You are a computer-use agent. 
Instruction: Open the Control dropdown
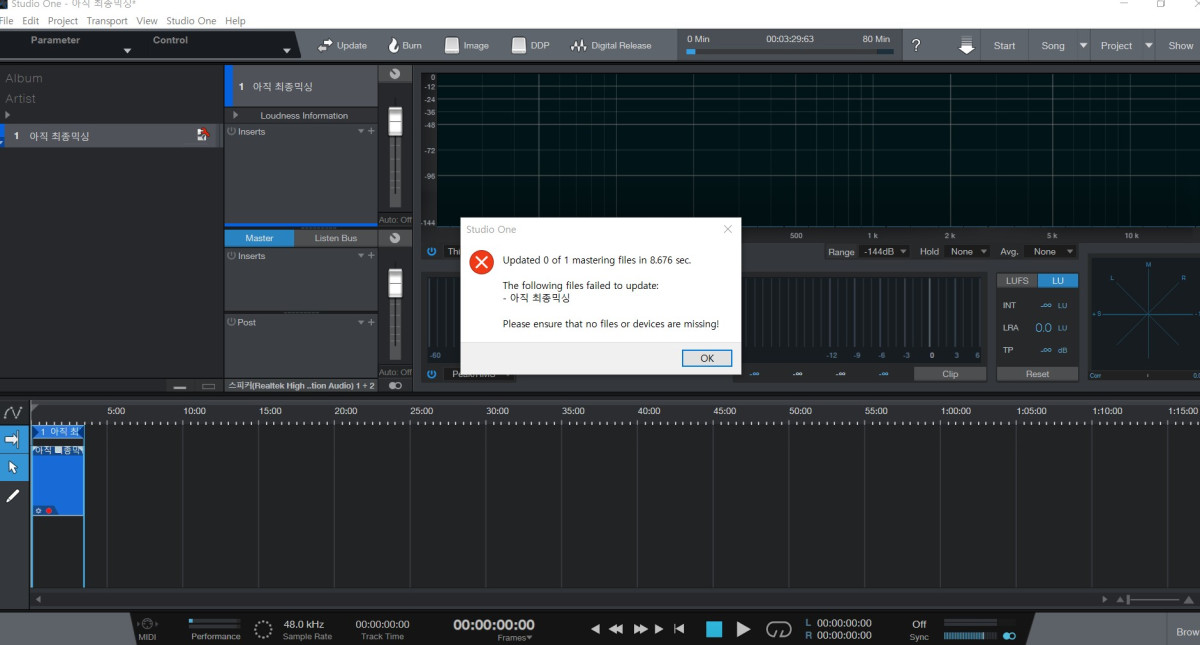pyautogui.click(x=286, y=50)
